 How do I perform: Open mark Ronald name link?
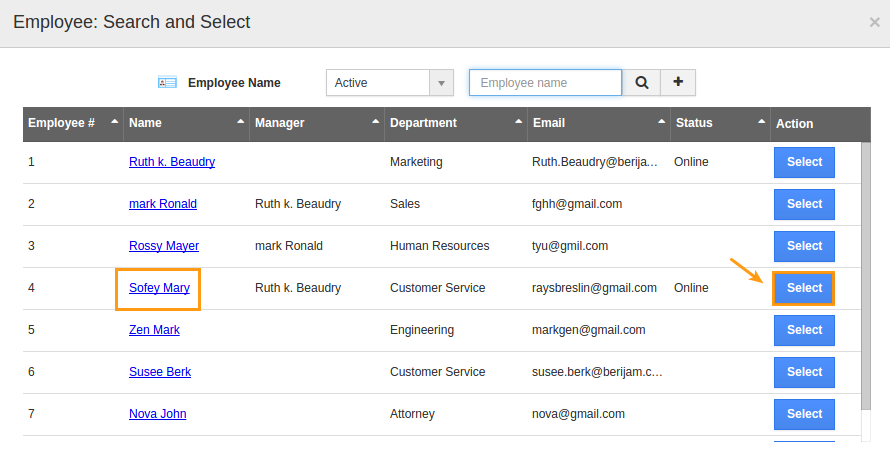click(x=163, y=204)
